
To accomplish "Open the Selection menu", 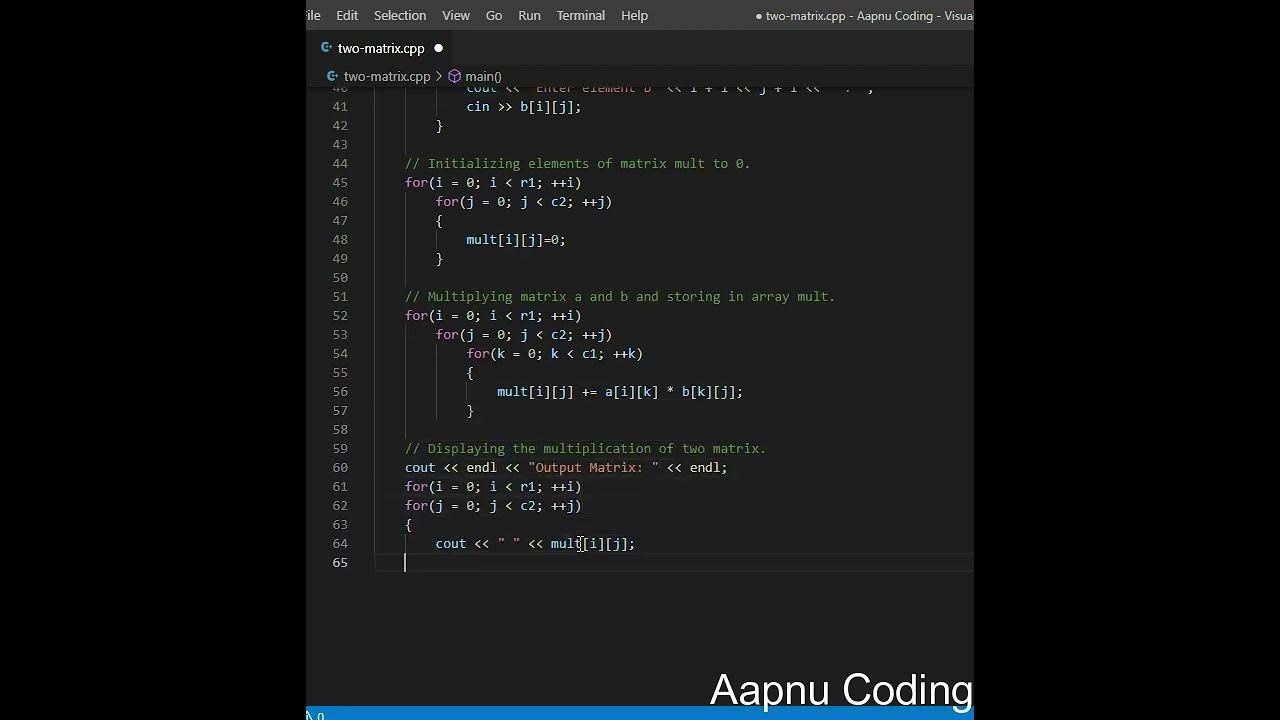I will click(x=399, y=15).
